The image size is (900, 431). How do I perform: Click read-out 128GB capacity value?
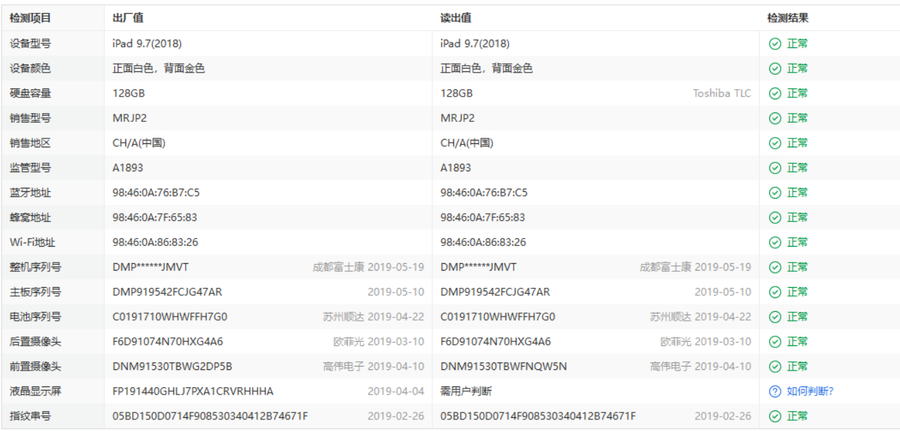pyautogui.click(x=456, y=93)
